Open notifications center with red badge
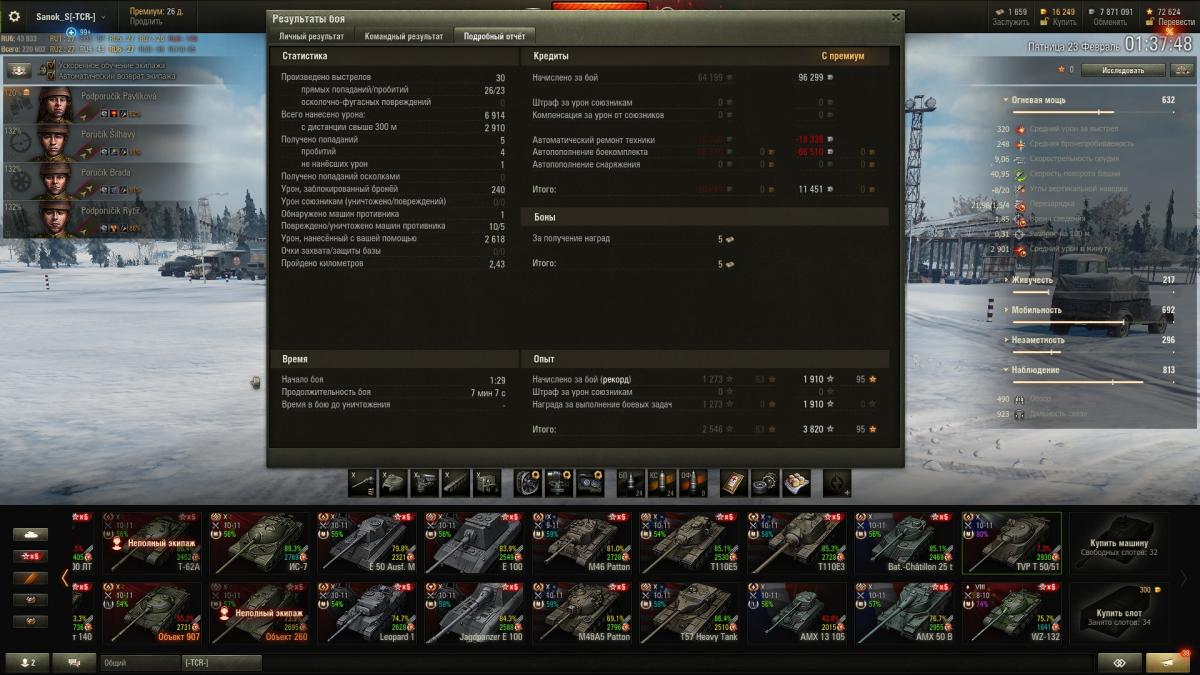The width and height of the screenshot is (1200, 675). coord(1167,662)
